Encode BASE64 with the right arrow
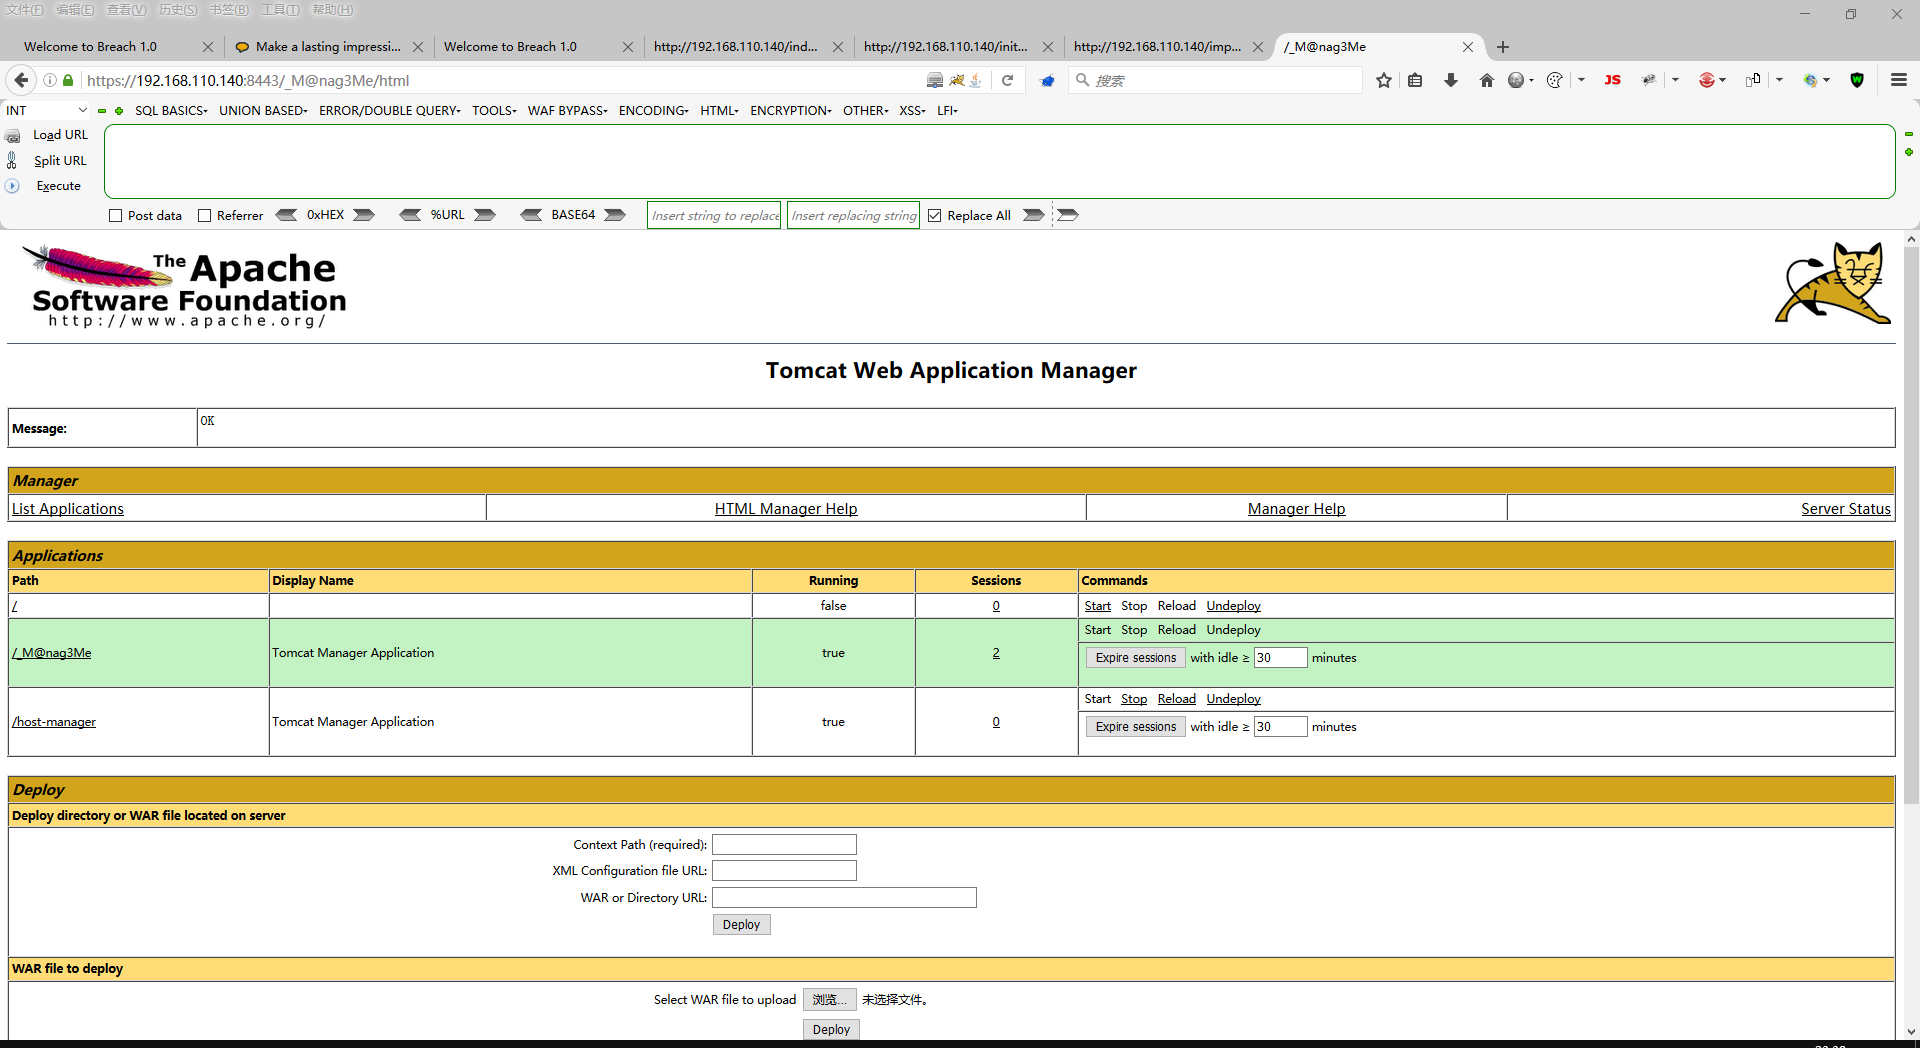1920x1048 pixels. [615, 215]
